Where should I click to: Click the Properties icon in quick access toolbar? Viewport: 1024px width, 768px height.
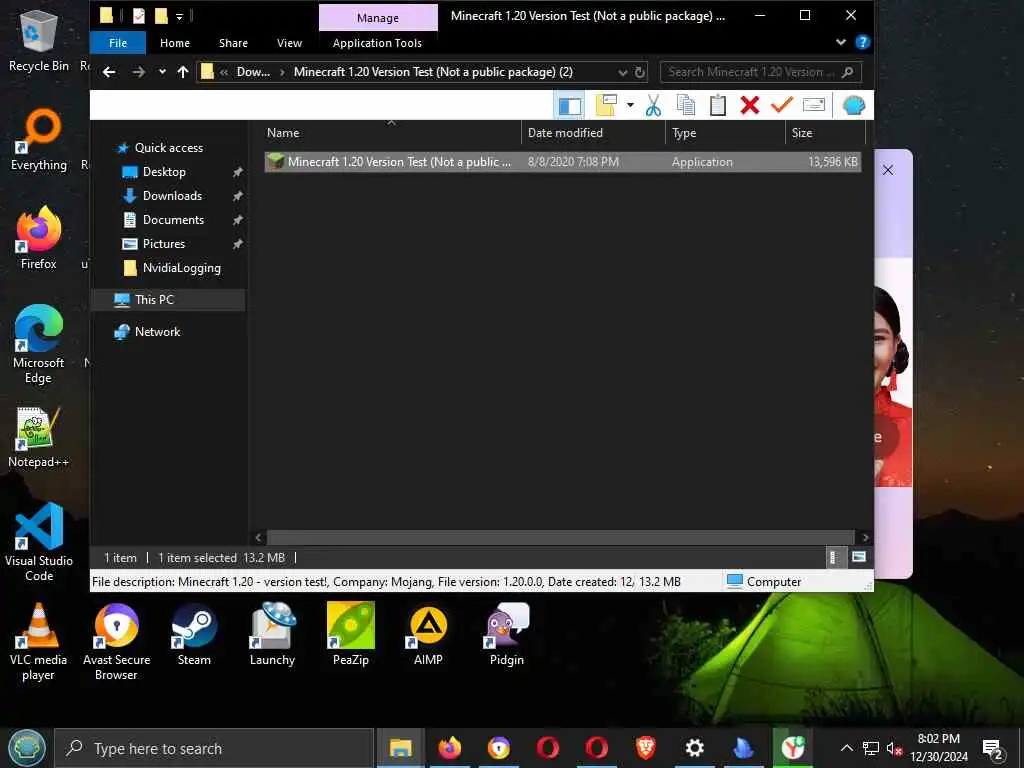coord(139,16)
